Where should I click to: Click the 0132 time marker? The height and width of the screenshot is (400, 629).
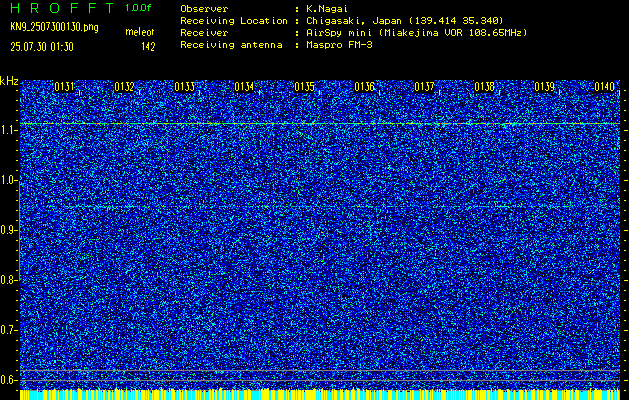pos(124,87)
